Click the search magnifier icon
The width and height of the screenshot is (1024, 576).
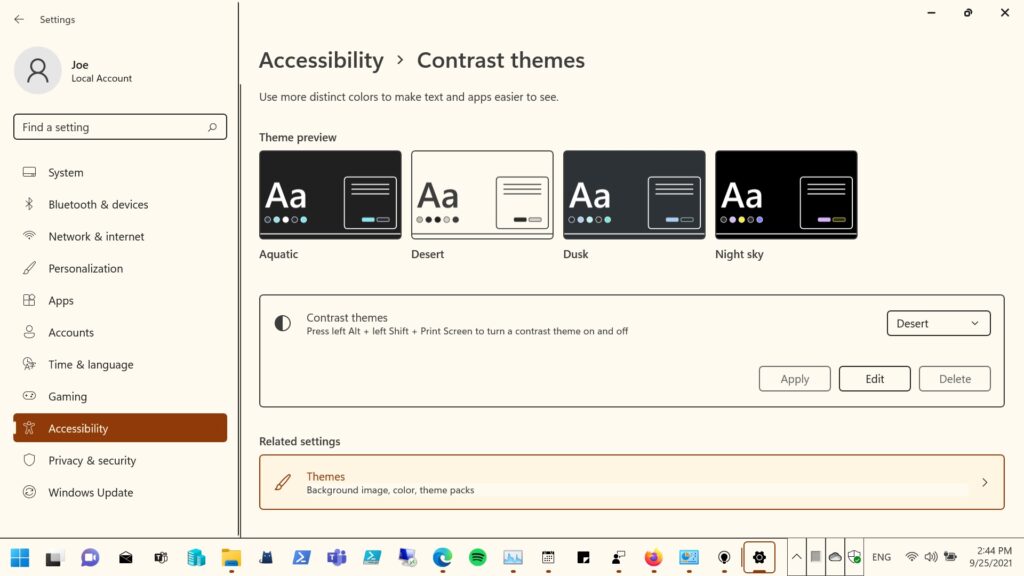click(212, 127)
